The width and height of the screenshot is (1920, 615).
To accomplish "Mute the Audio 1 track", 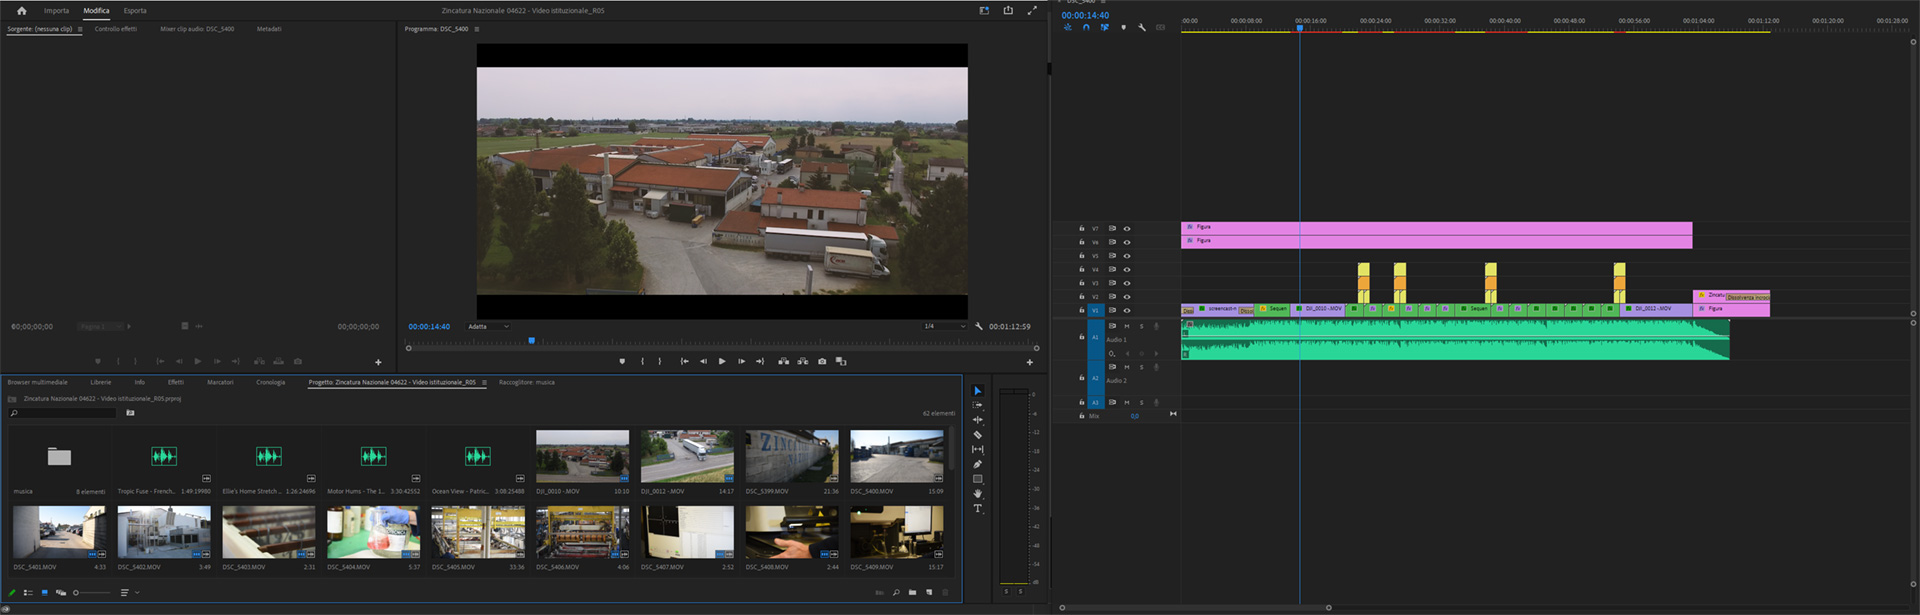I will pos(1127,326).
